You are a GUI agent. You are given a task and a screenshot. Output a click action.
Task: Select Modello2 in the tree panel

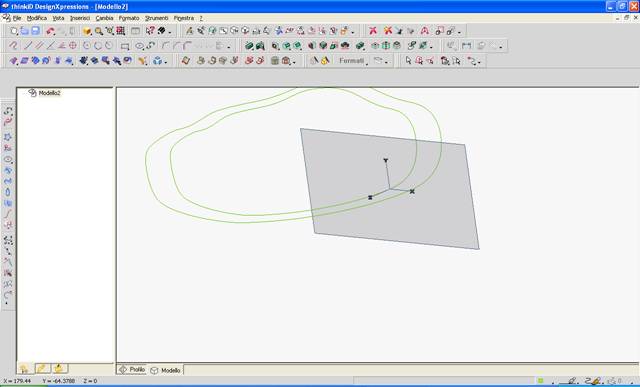point(49,93)
